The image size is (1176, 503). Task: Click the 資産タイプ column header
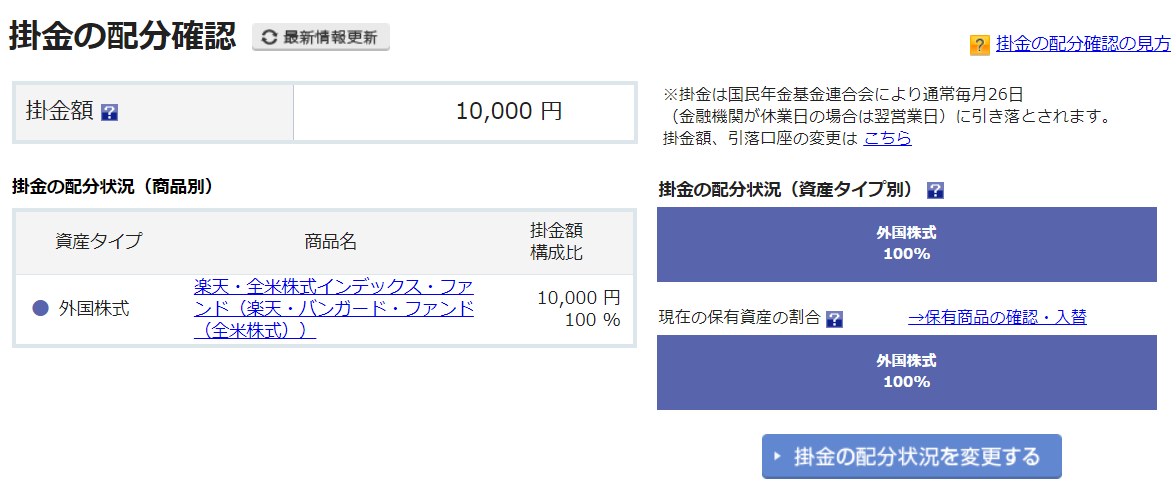click(98, 241)
